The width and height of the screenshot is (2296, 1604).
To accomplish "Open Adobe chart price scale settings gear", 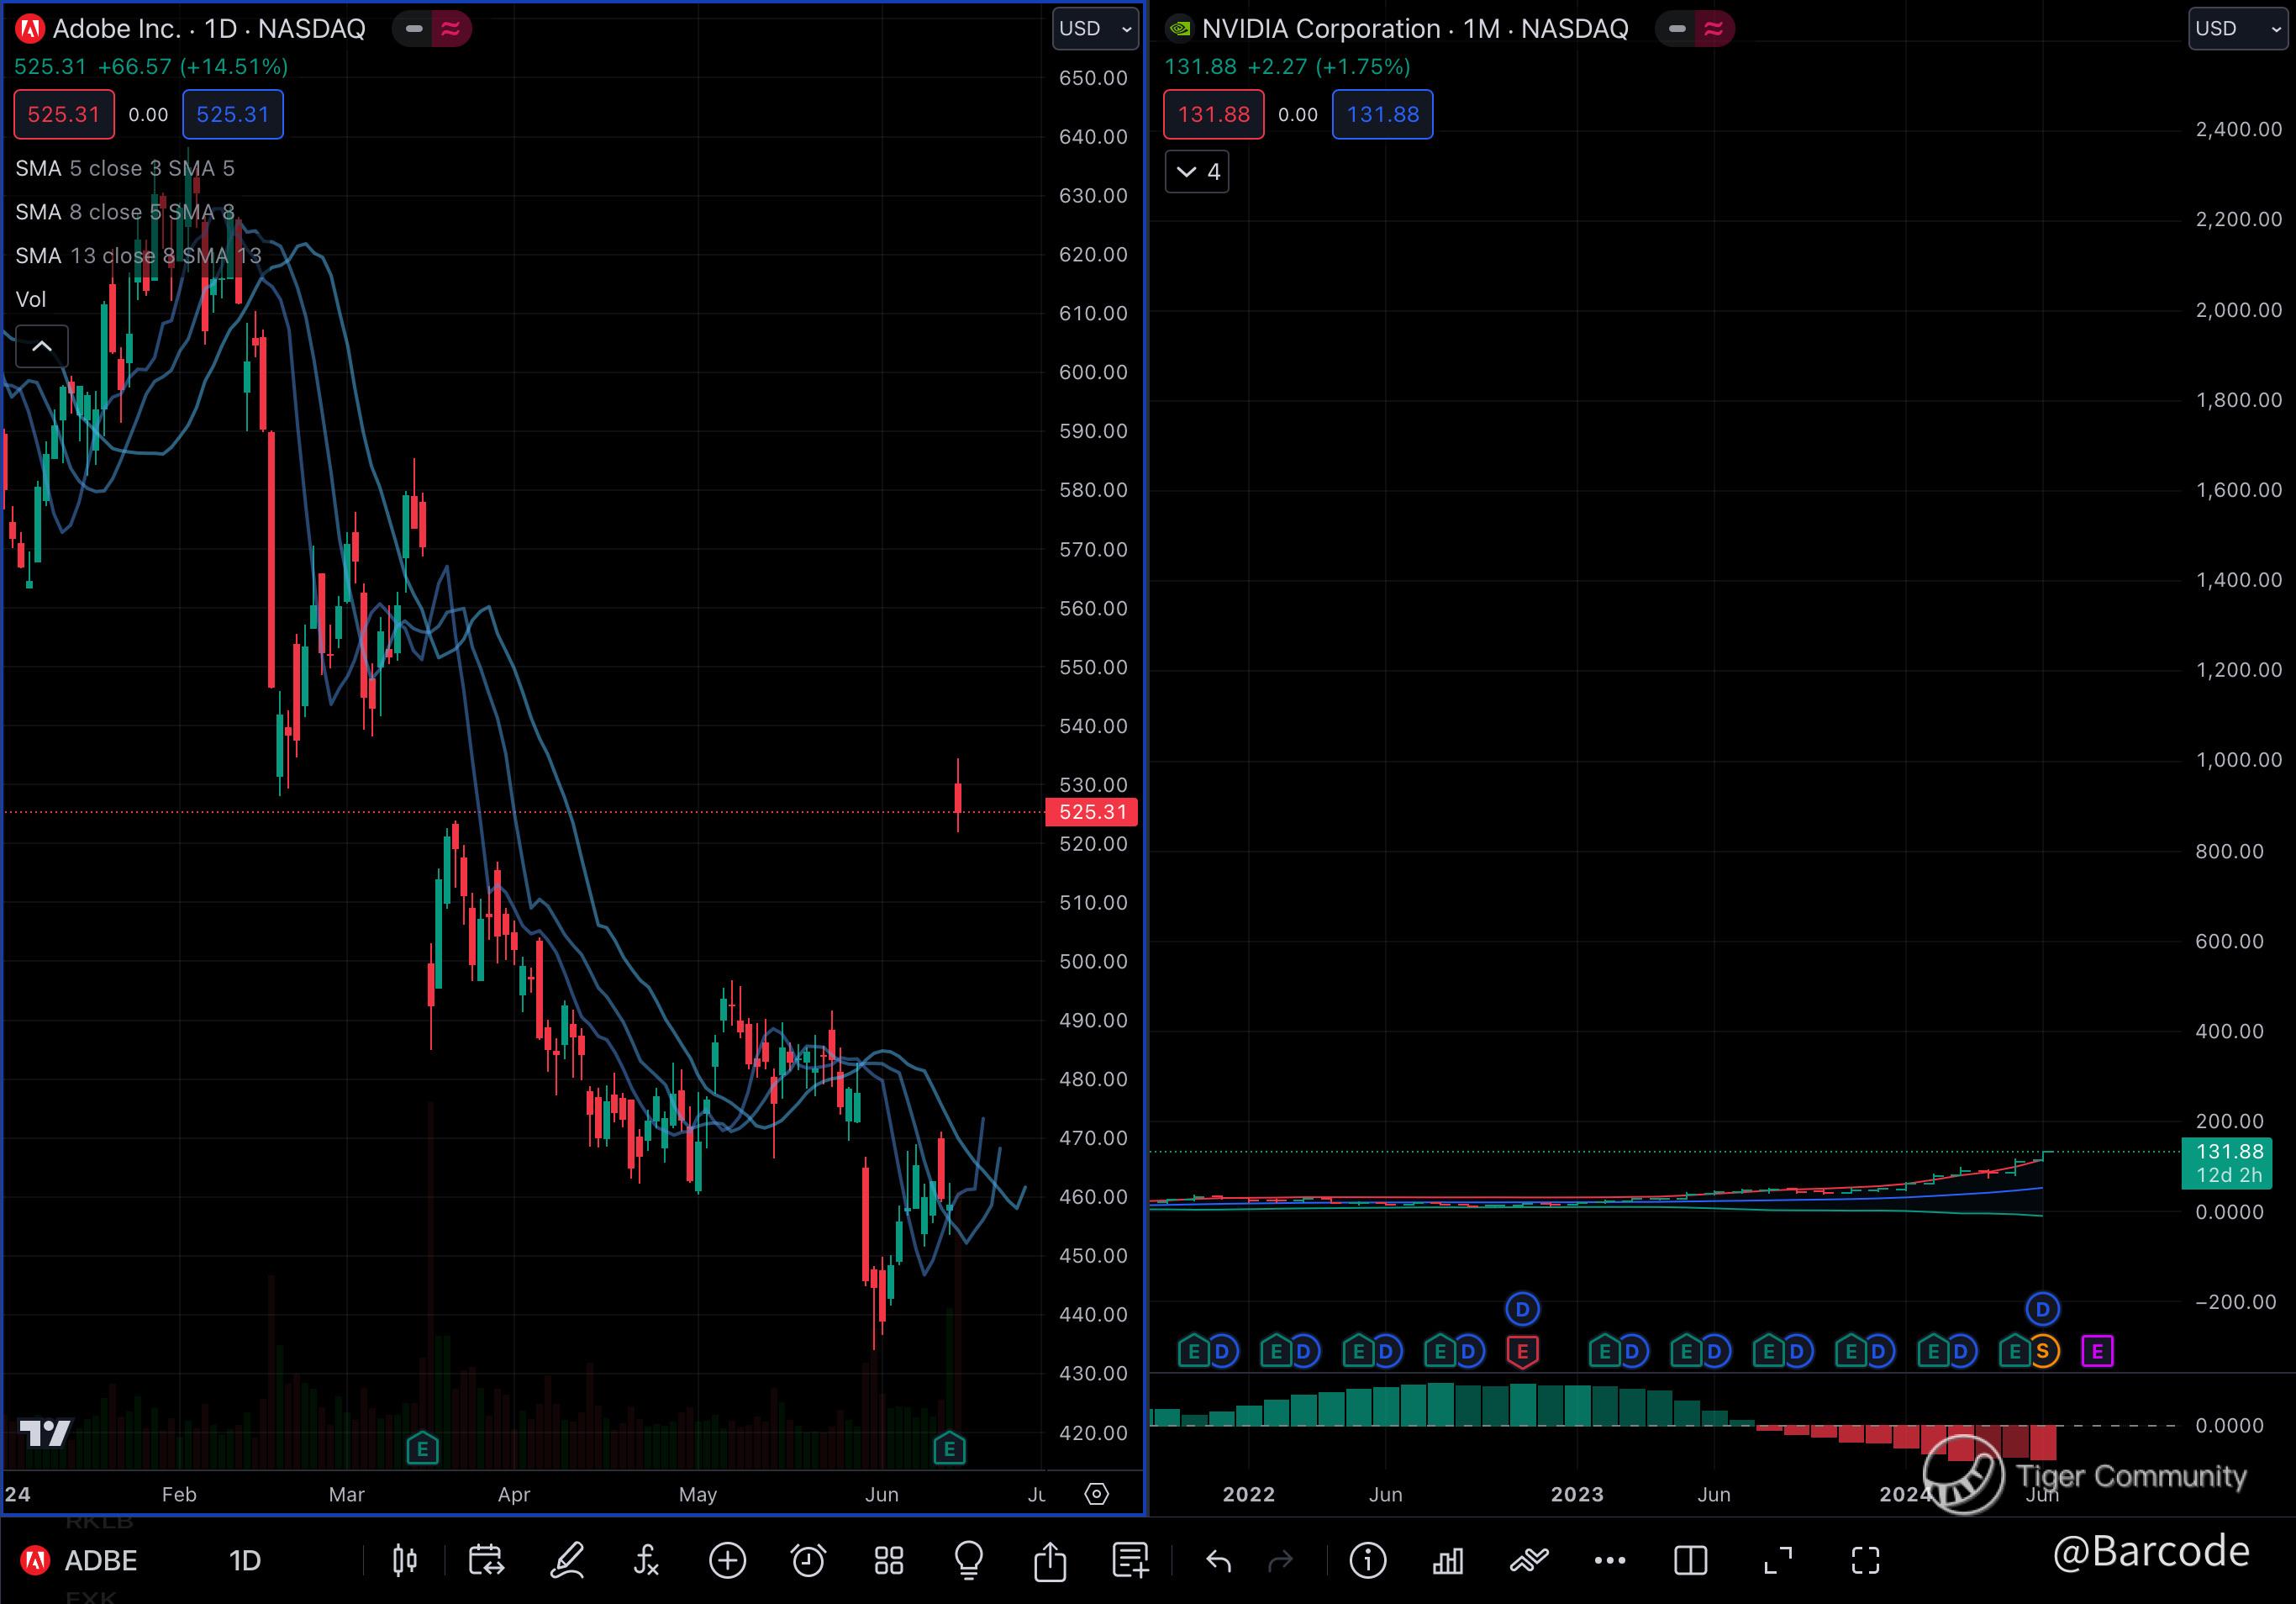I will pos(1097,1494).
